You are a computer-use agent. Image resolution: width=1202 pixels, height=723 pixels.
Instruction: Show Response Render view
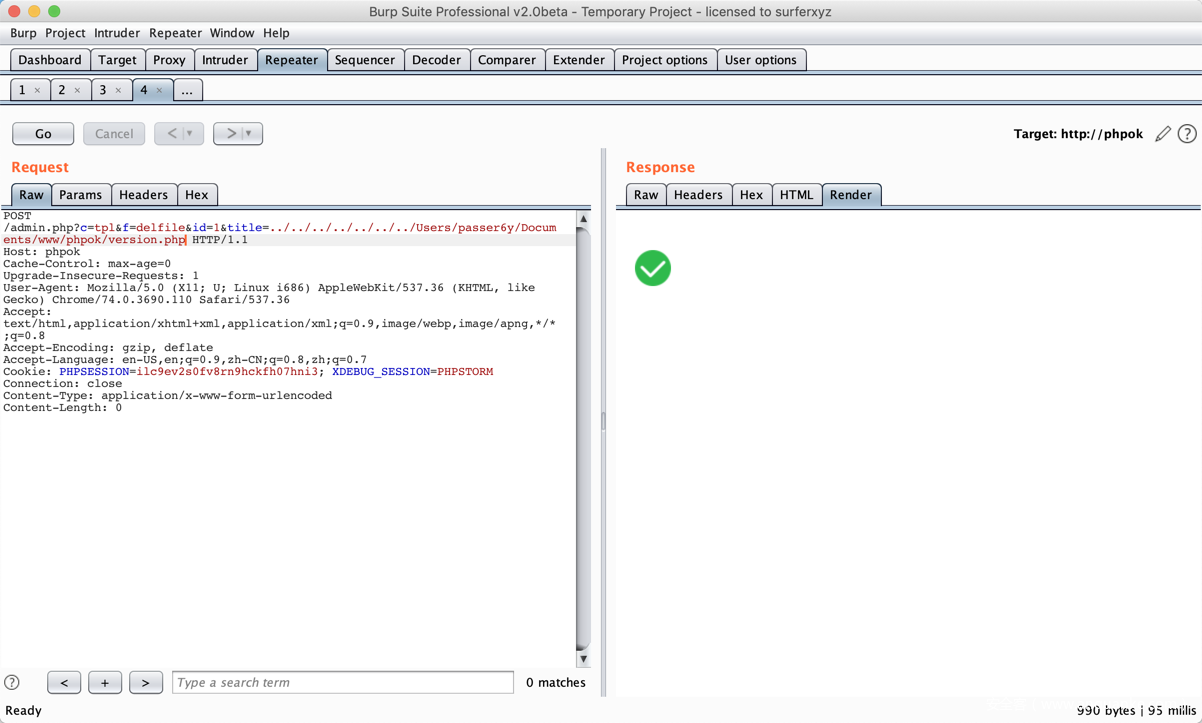851,195
